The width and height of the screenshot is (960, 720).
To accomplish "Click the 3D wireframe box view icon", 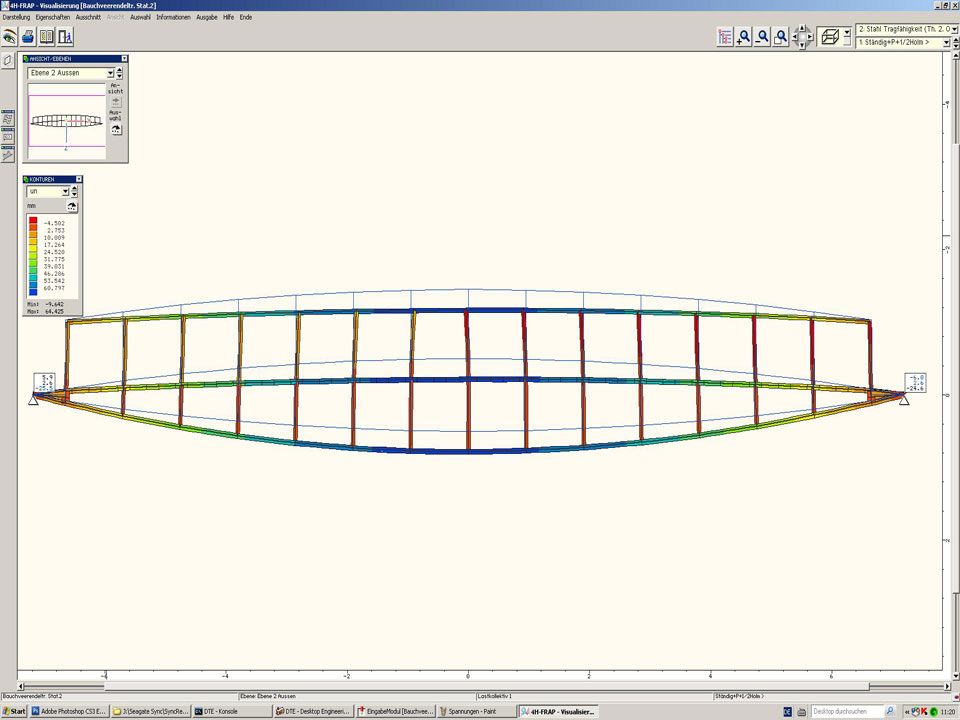I will tap(829, 37).
